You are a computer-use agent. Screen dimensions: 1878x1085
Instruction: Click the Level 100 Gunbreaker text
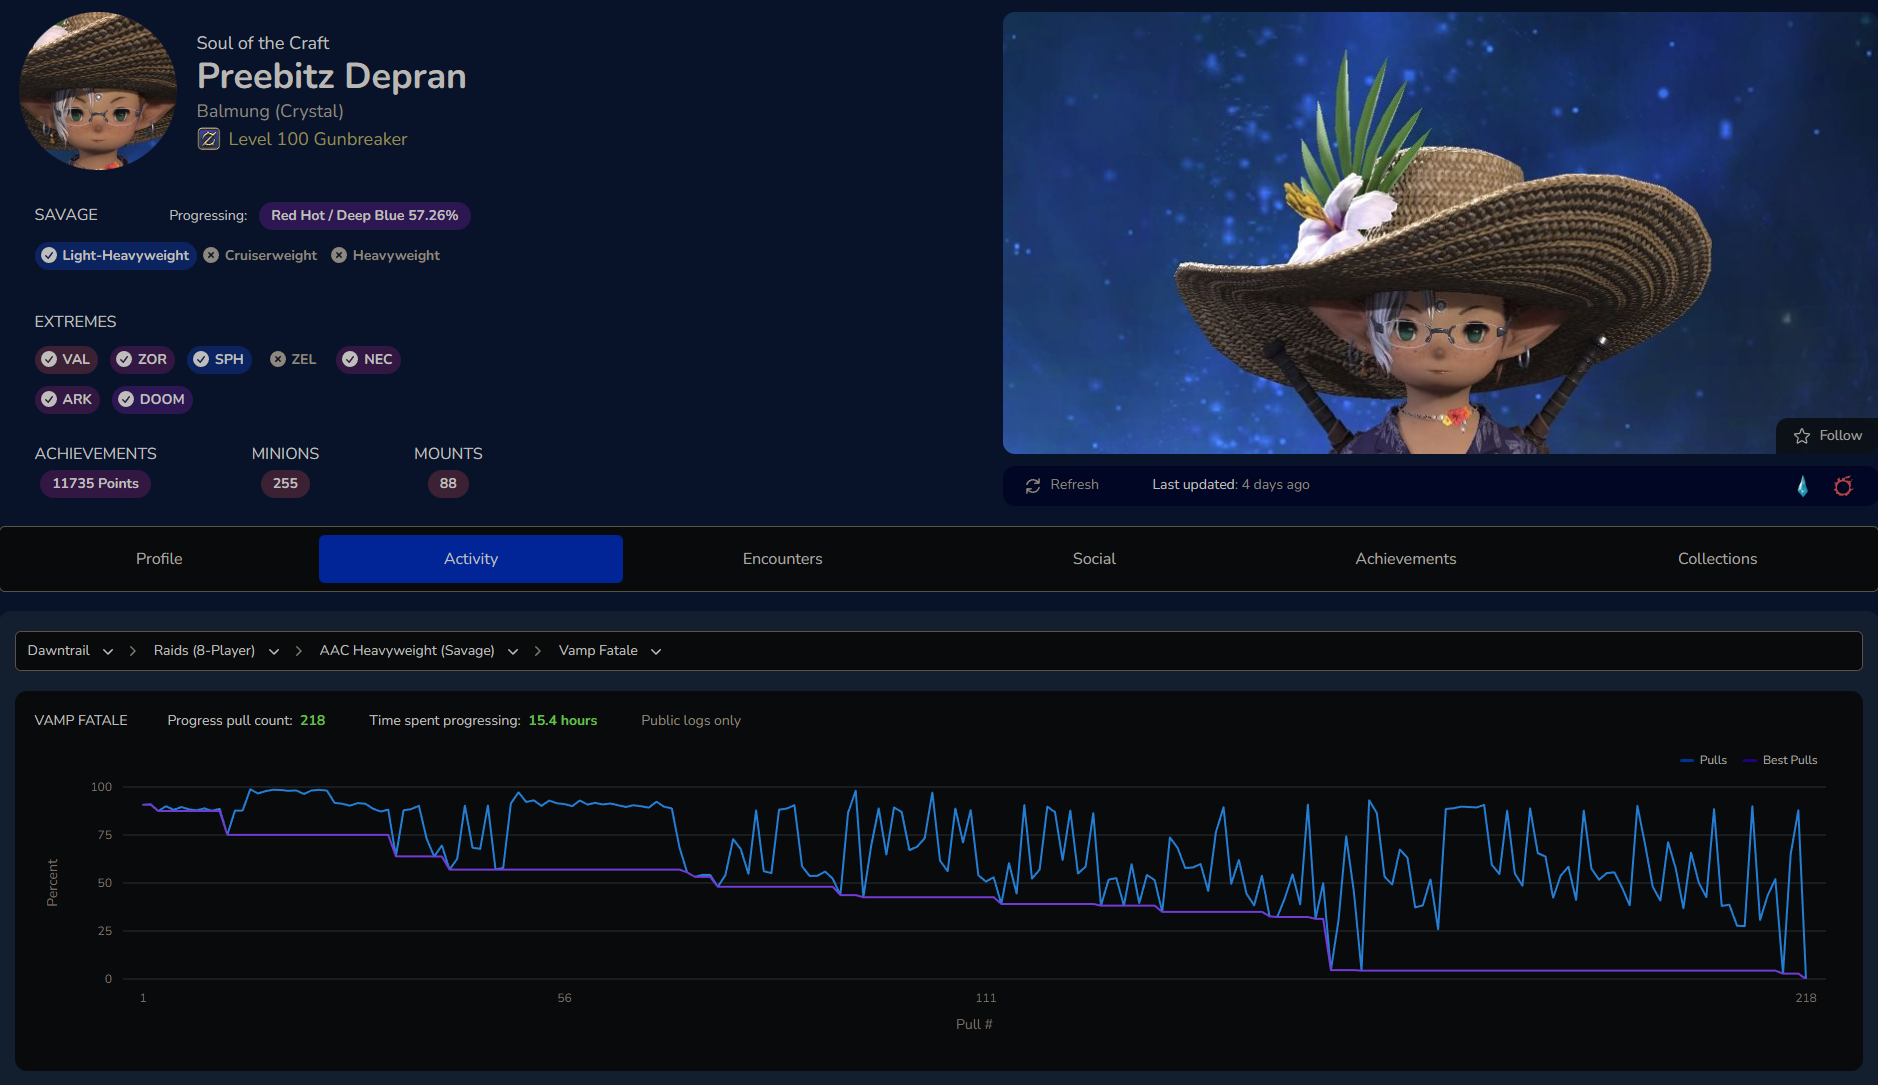click(318, 139)
